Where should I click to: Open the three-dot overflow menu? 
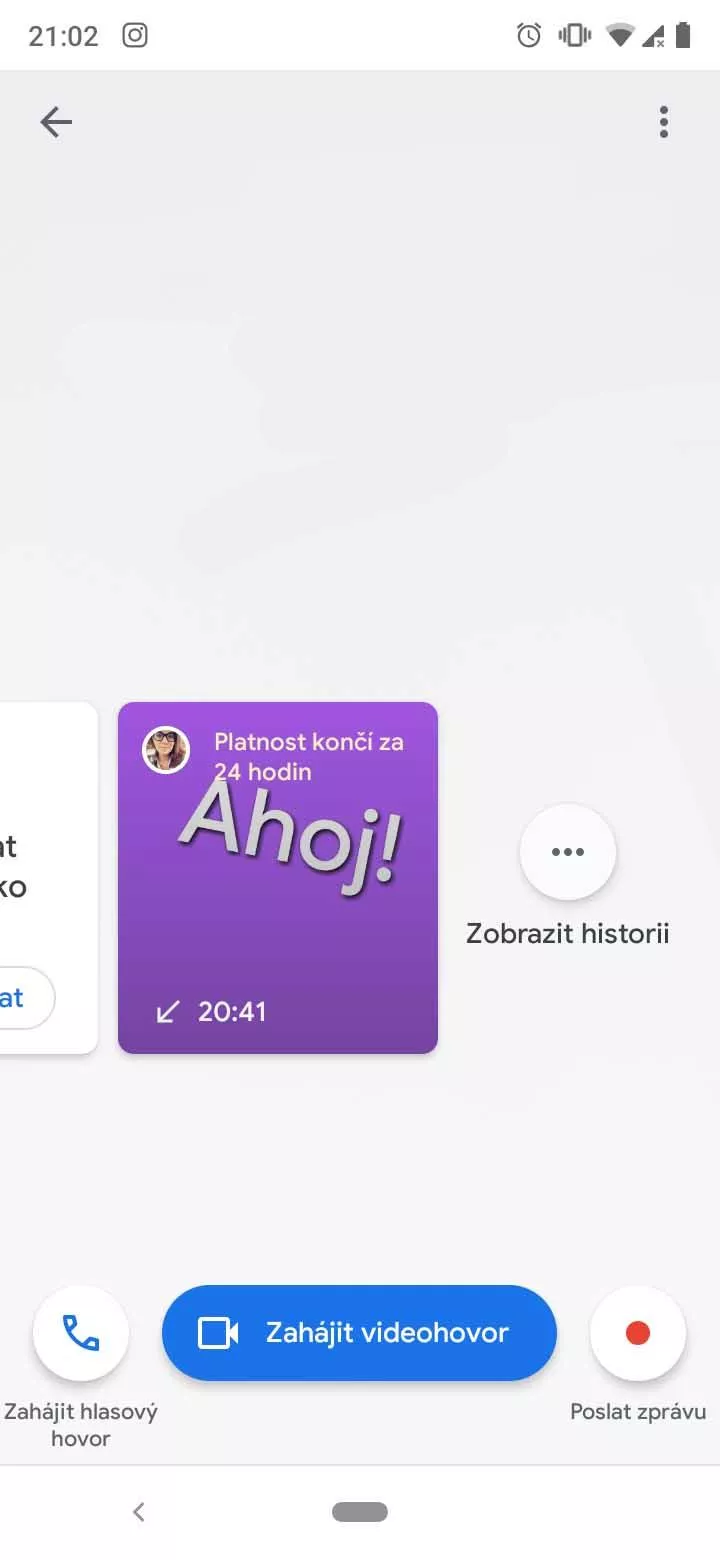(663, 122)
